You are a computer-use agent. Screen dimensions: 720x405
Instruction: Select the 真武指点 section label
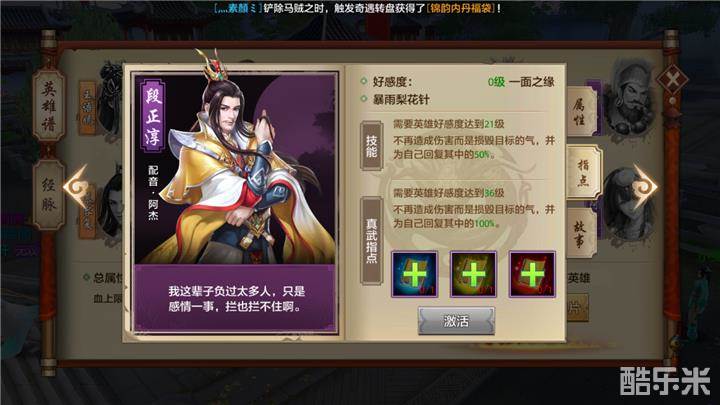371,241
